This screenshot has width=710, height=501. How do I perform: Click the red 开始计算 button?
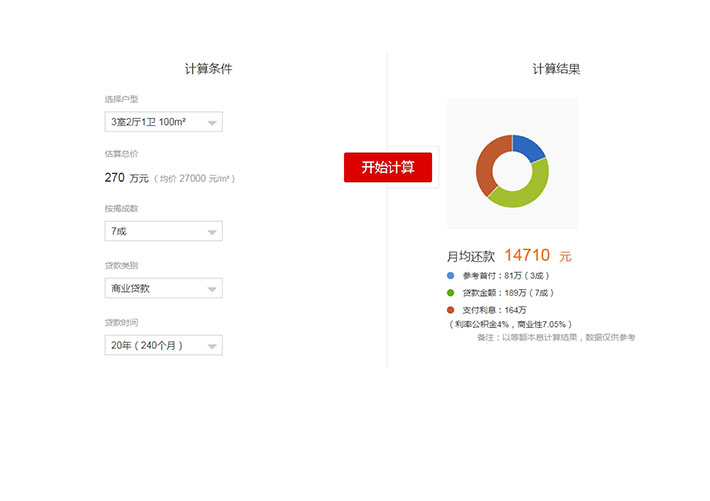[x=388, y=167]
